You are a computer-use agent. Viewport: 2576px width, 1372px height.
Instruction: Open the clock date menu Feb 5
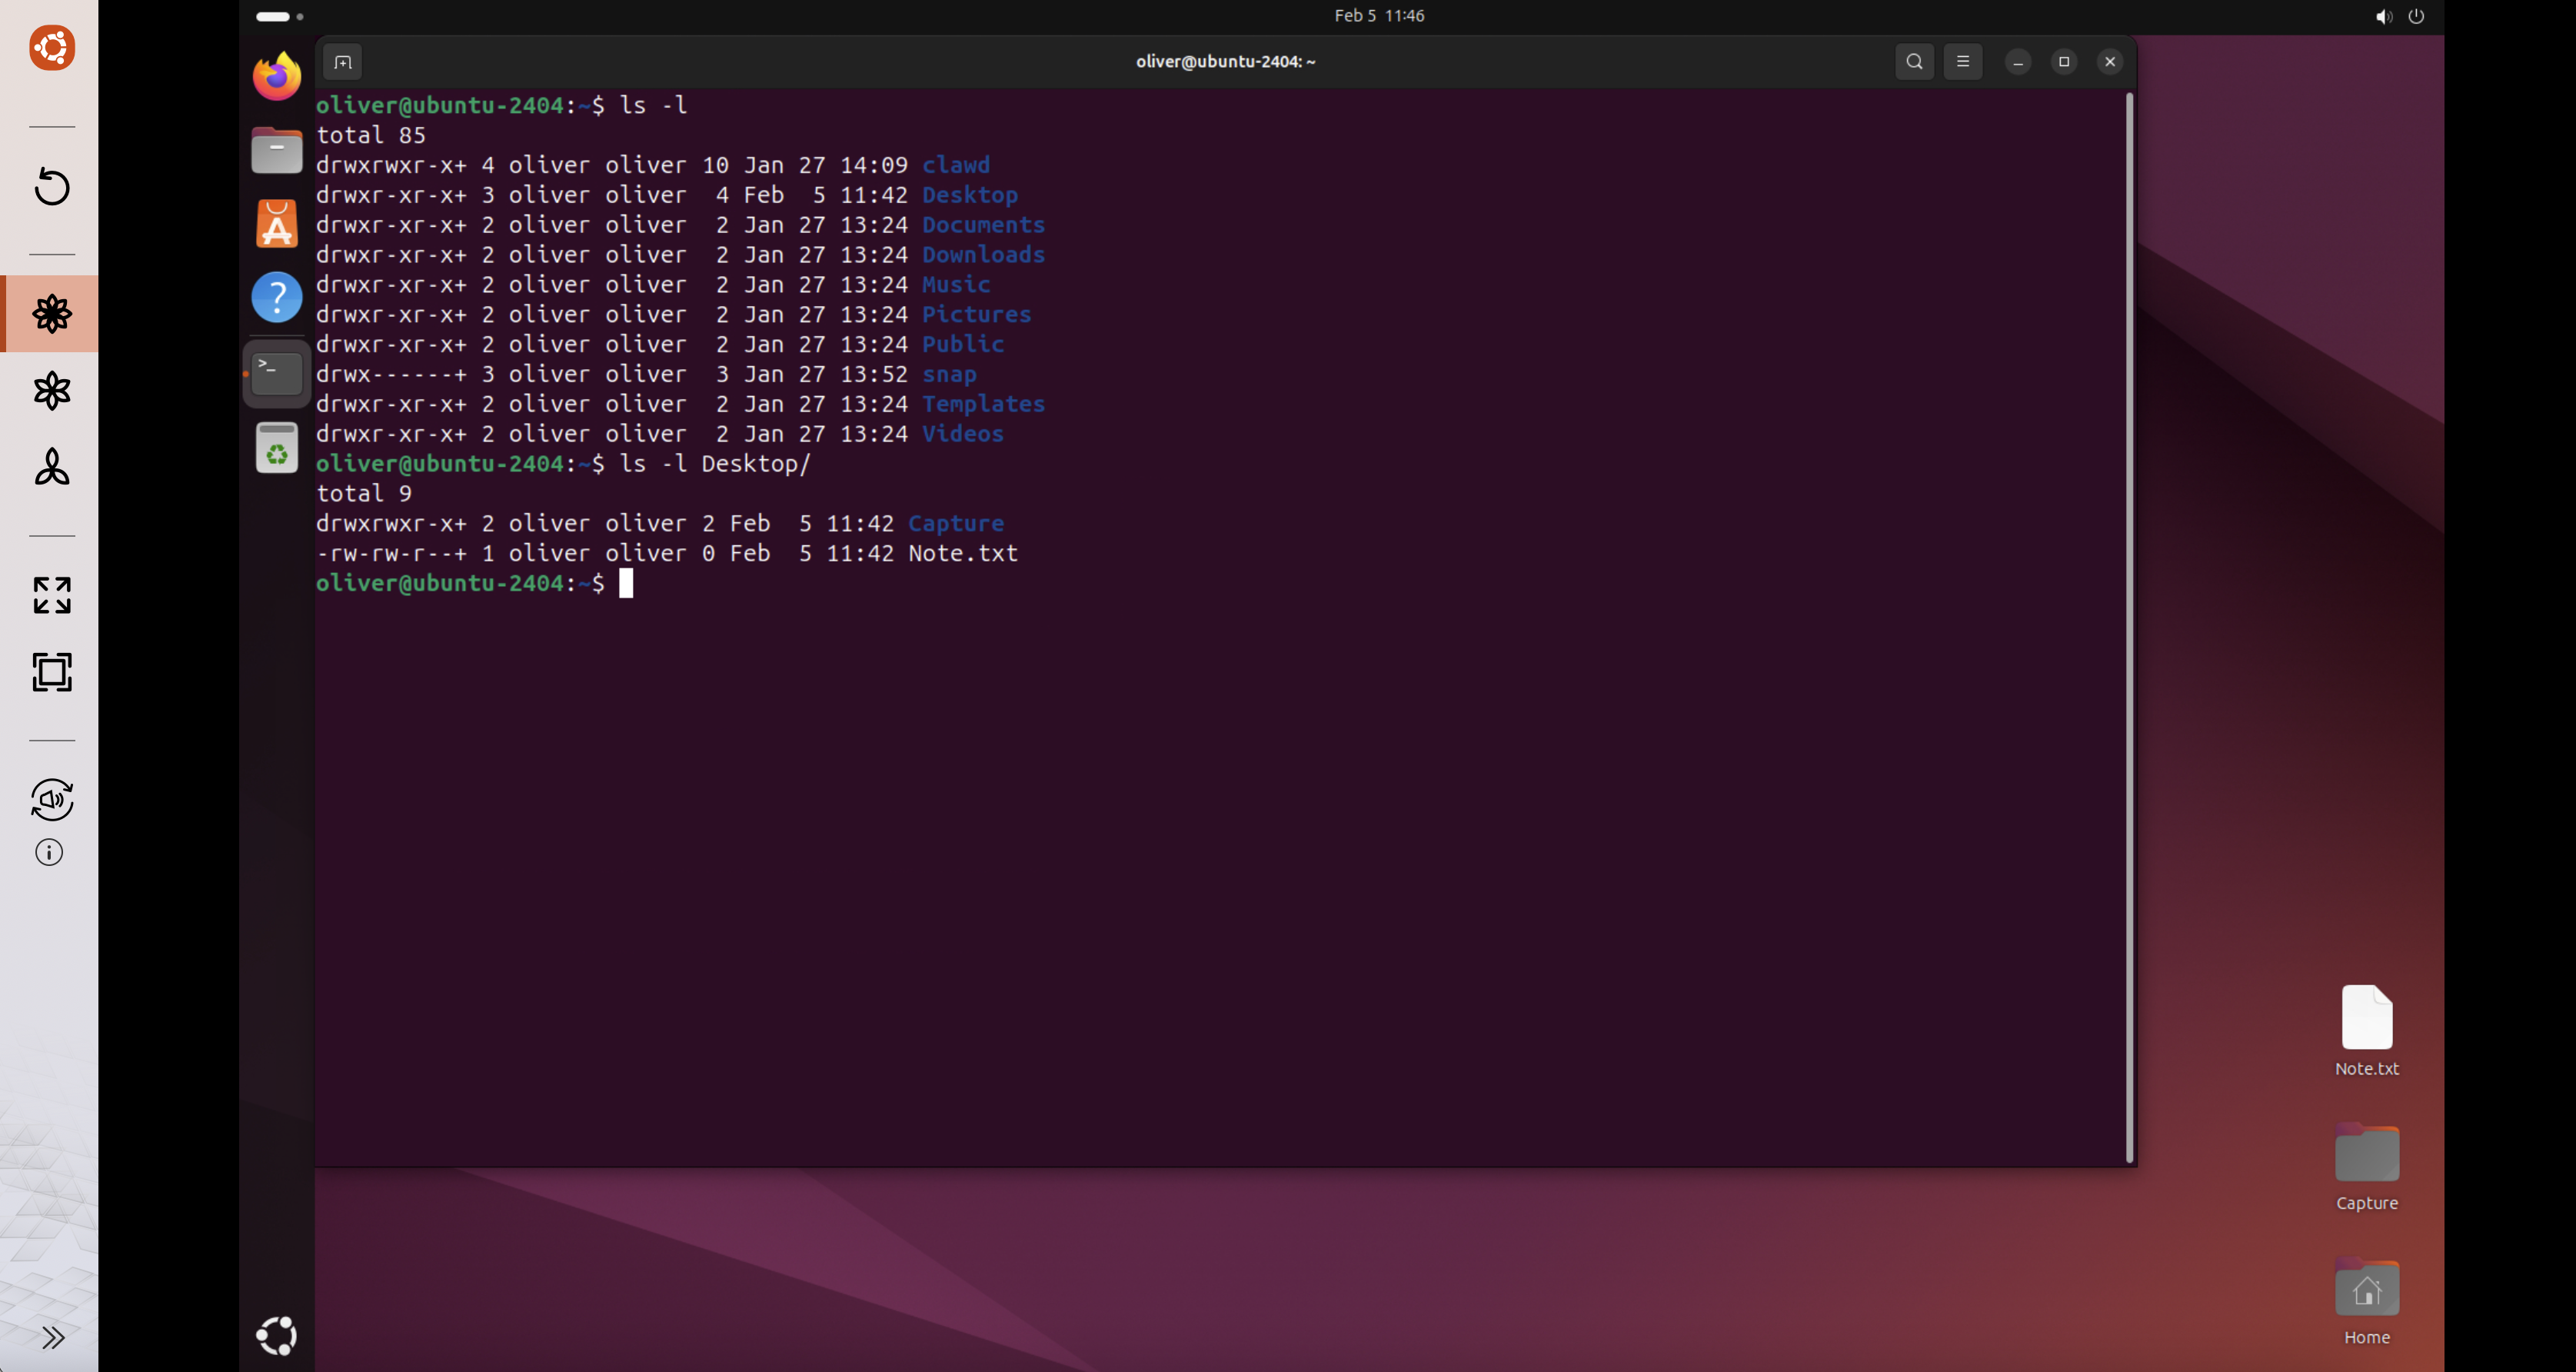pos(1379,16)
